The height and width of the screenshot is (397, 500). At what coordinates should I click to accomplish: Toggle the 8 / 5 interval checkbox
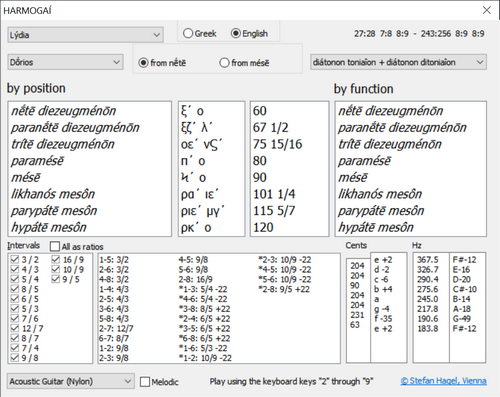point(15,289)
